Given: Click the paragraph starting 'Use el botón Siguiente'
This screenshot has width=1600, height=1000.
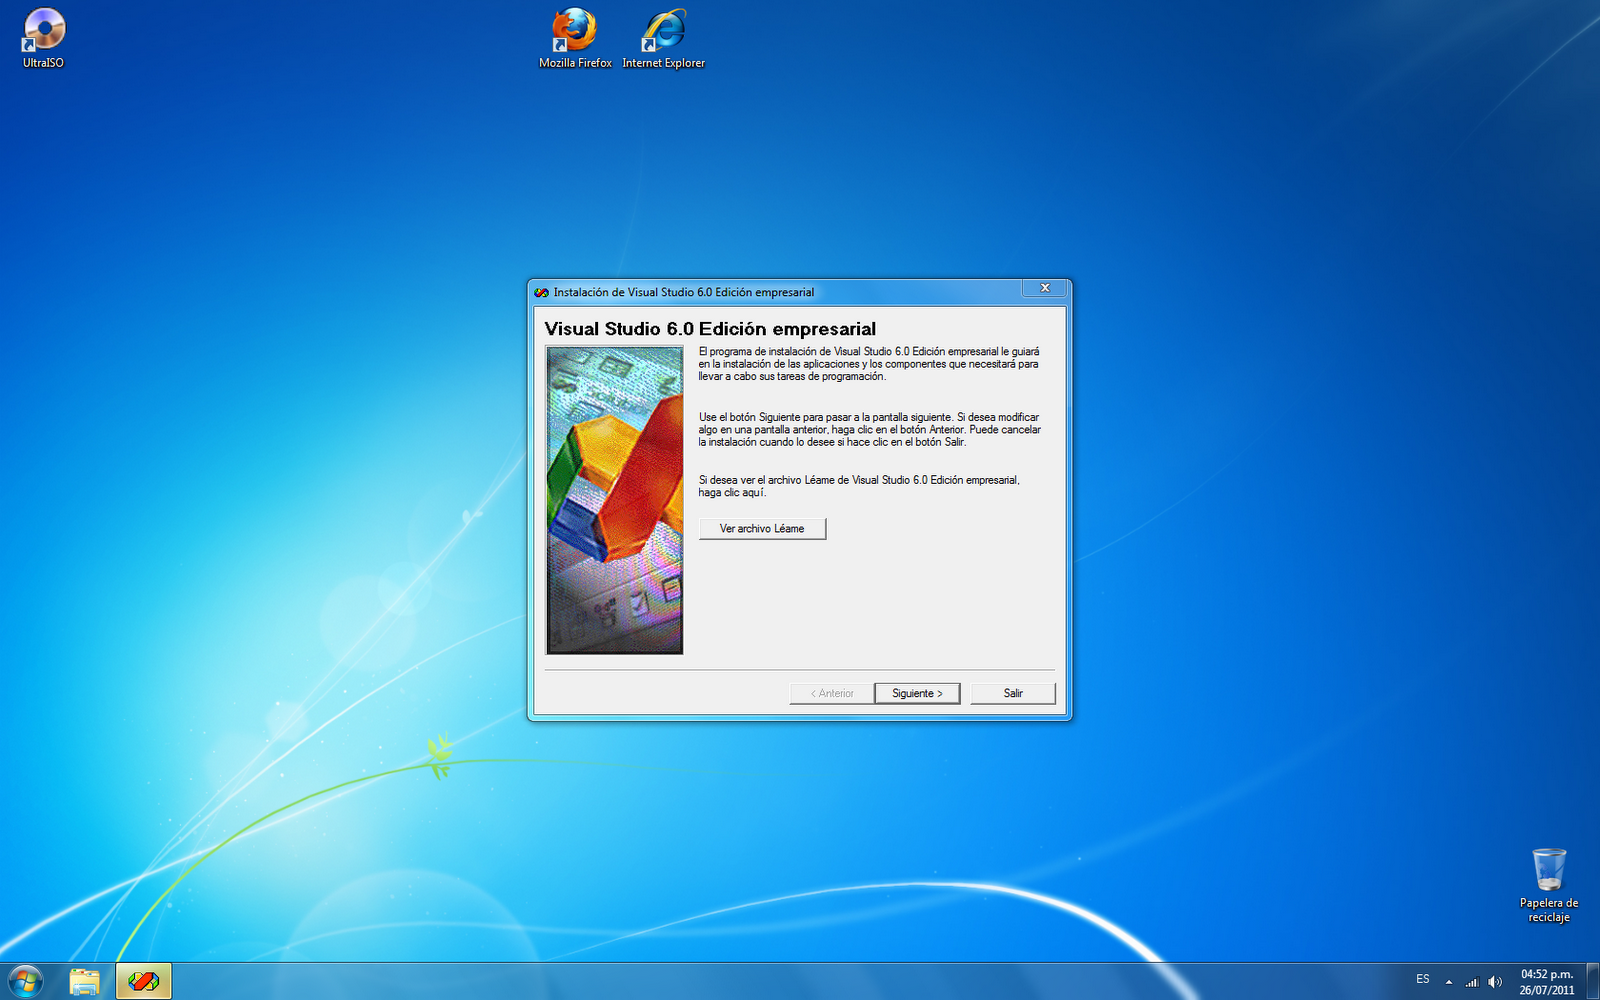Looking at the screenshot, I should (x=870, y=429).
